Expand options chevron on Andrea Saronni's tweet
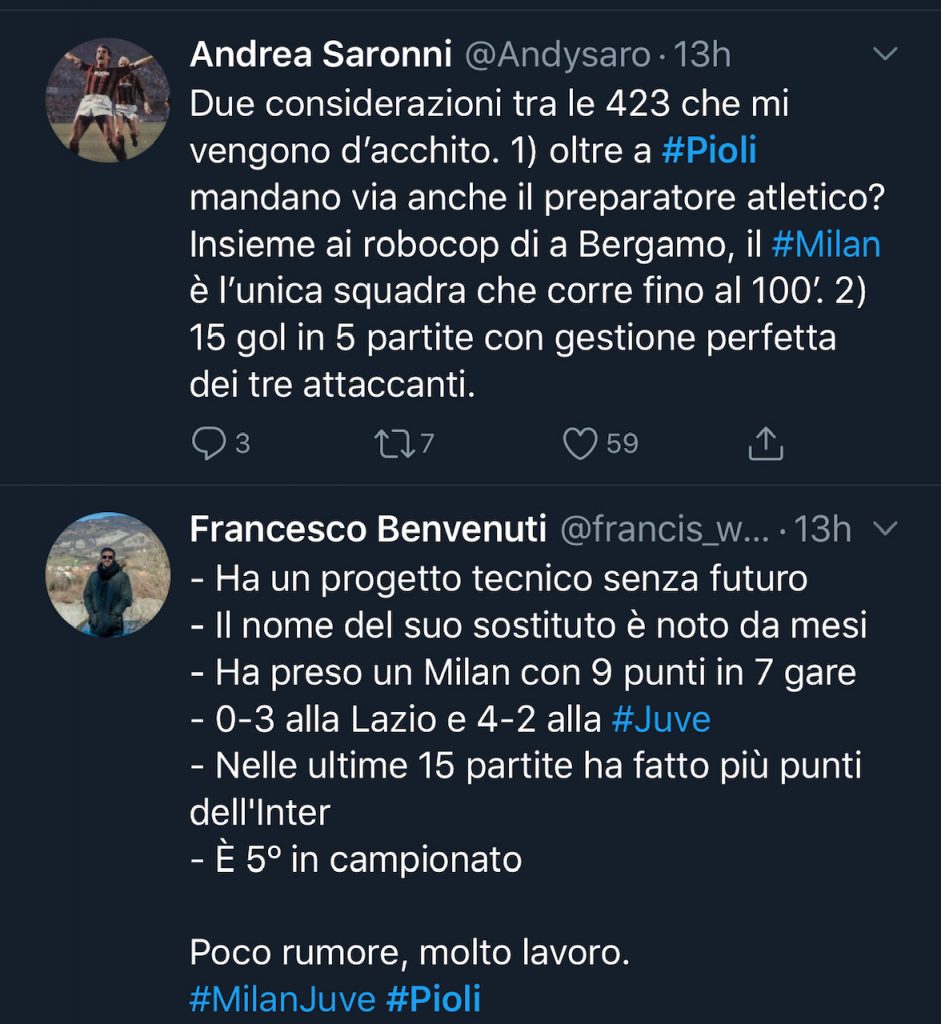This screenshot has width=941, height=1024. (x=886, y=54)
